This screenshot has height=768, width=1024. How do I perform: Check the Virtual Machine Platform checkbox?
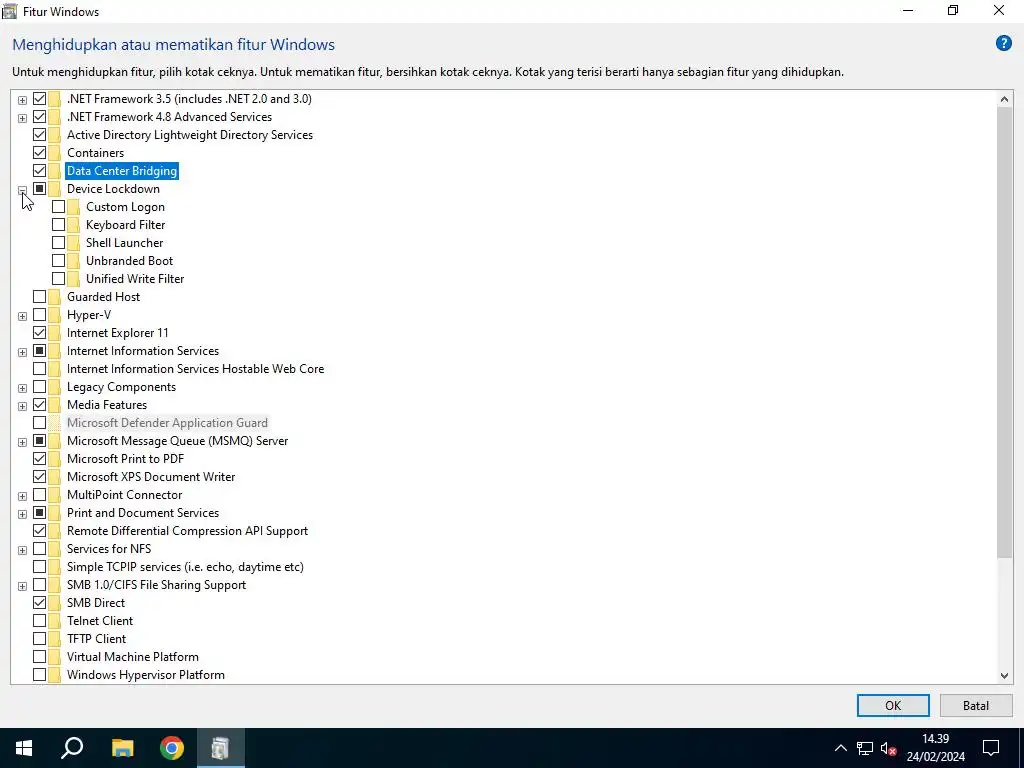(x=39, y=657)
